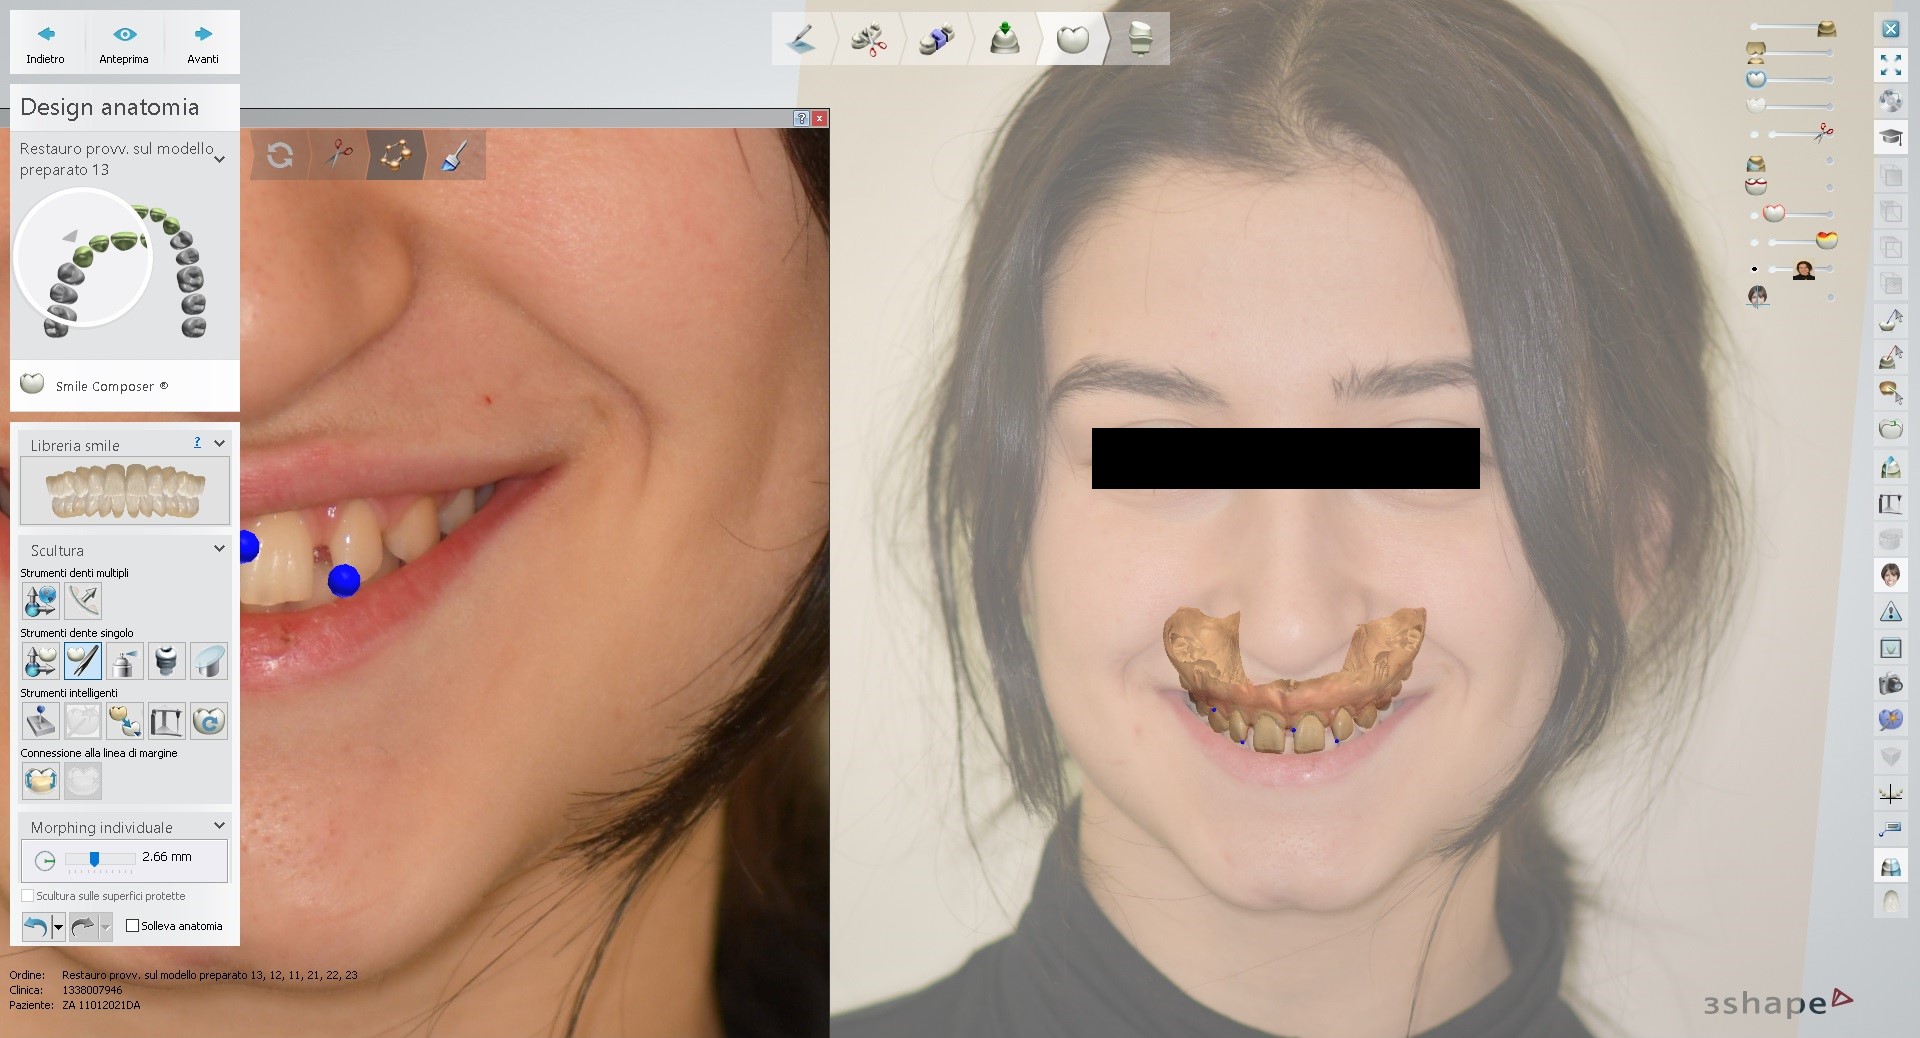The height and width of the screenshot is (1038, 1920).
Task: Expand the restoration selector dropdown
Action: click(x=219, y=159)
